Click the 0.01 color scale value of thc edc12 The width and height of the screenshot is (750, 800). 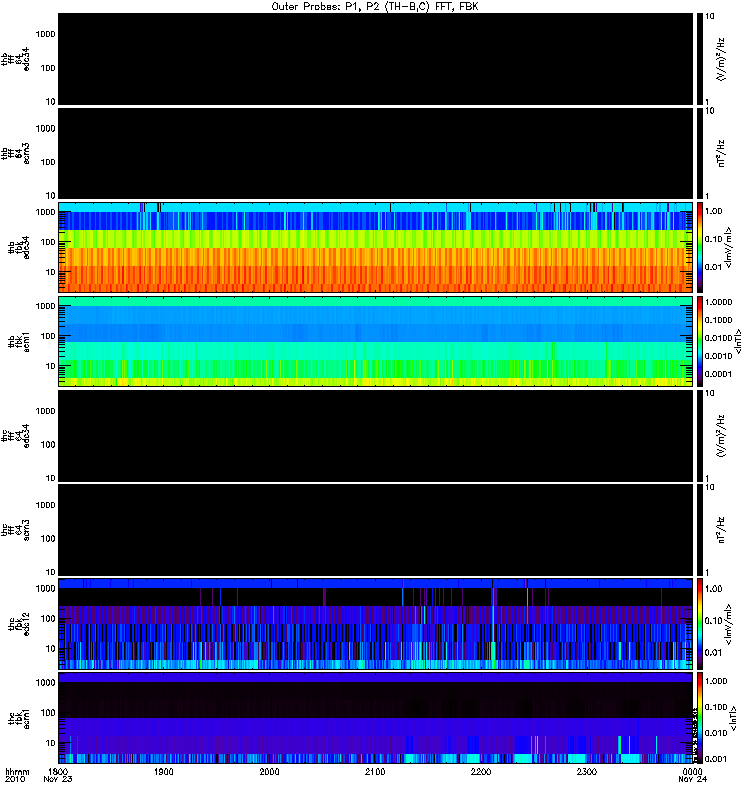click(713, 653)
